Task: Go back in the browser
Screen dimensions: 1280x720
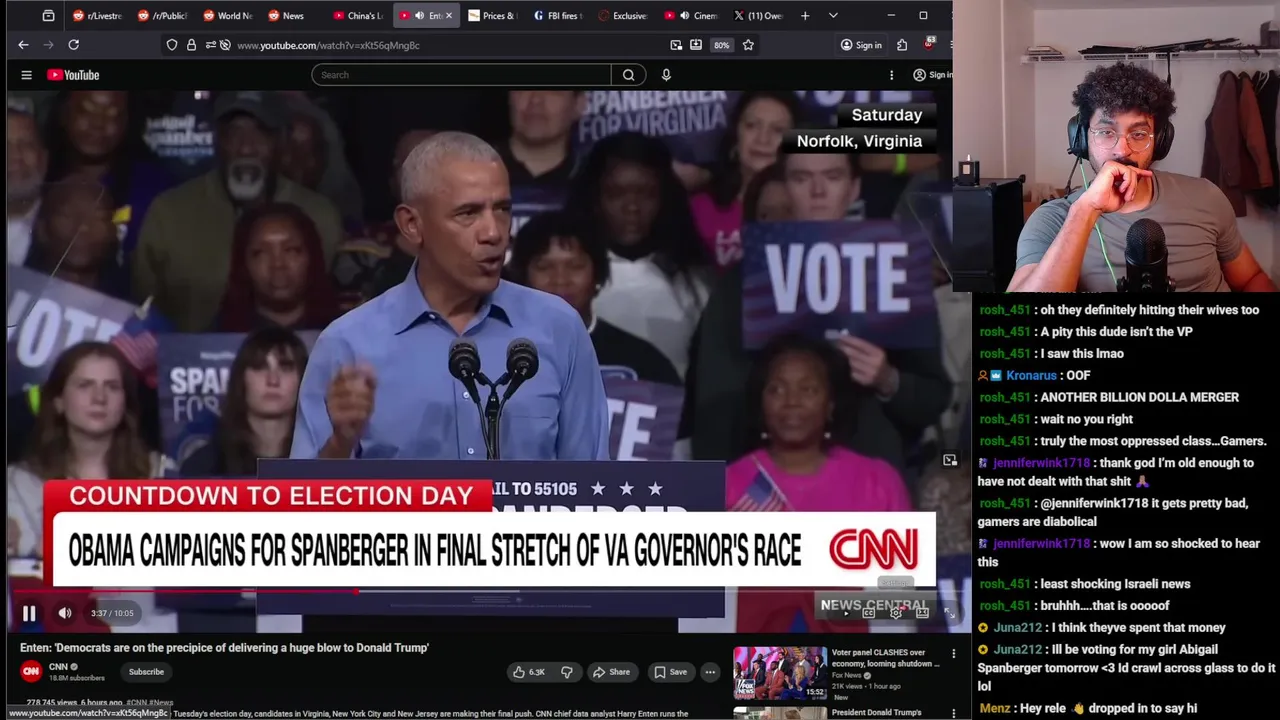Action: point(23,45)
